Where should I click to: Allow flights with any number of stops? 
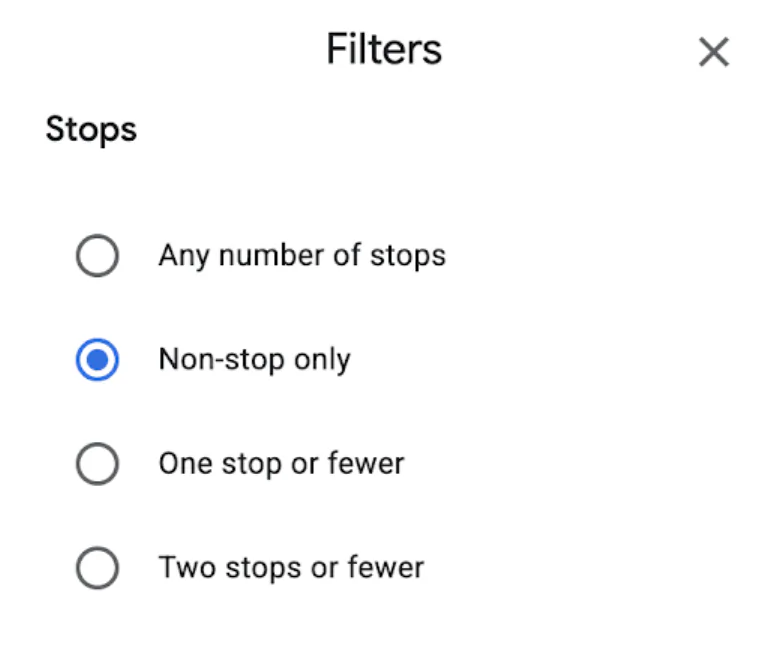(97, 256)
